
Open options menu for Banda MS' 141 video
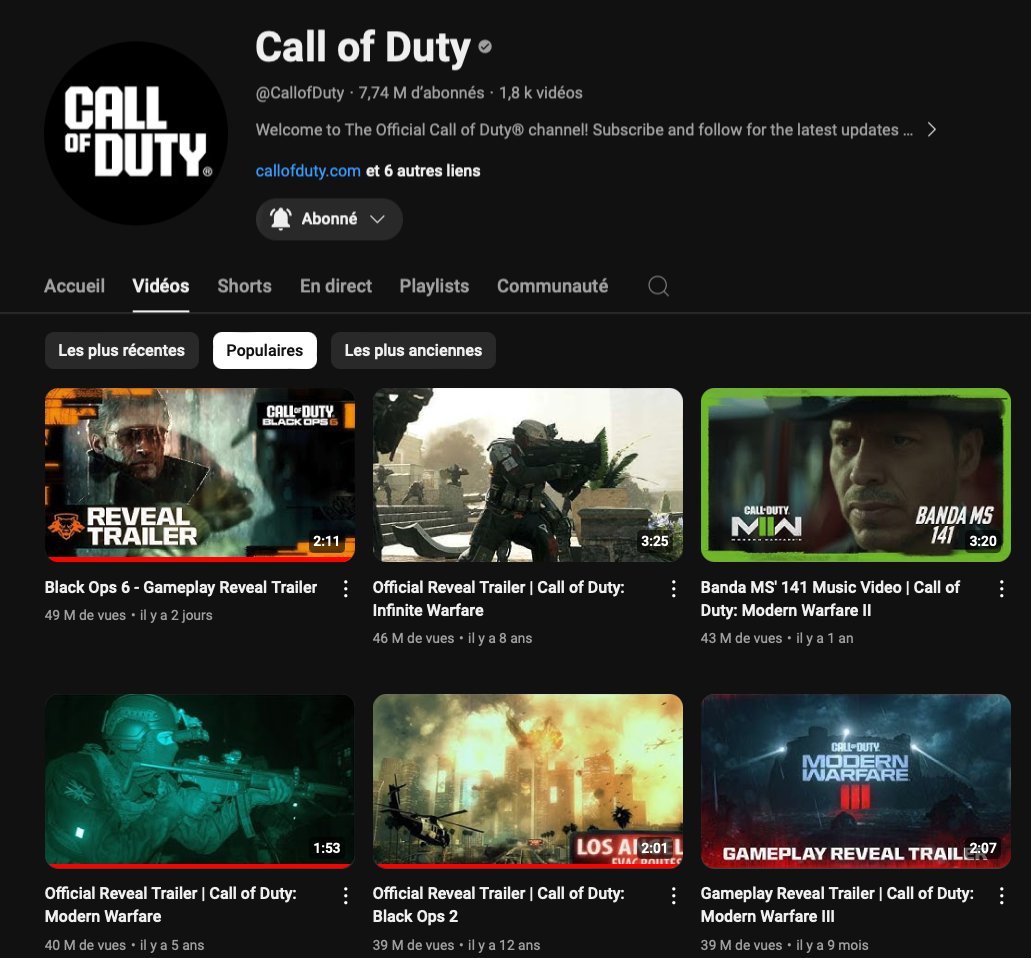coord(1002,589)
